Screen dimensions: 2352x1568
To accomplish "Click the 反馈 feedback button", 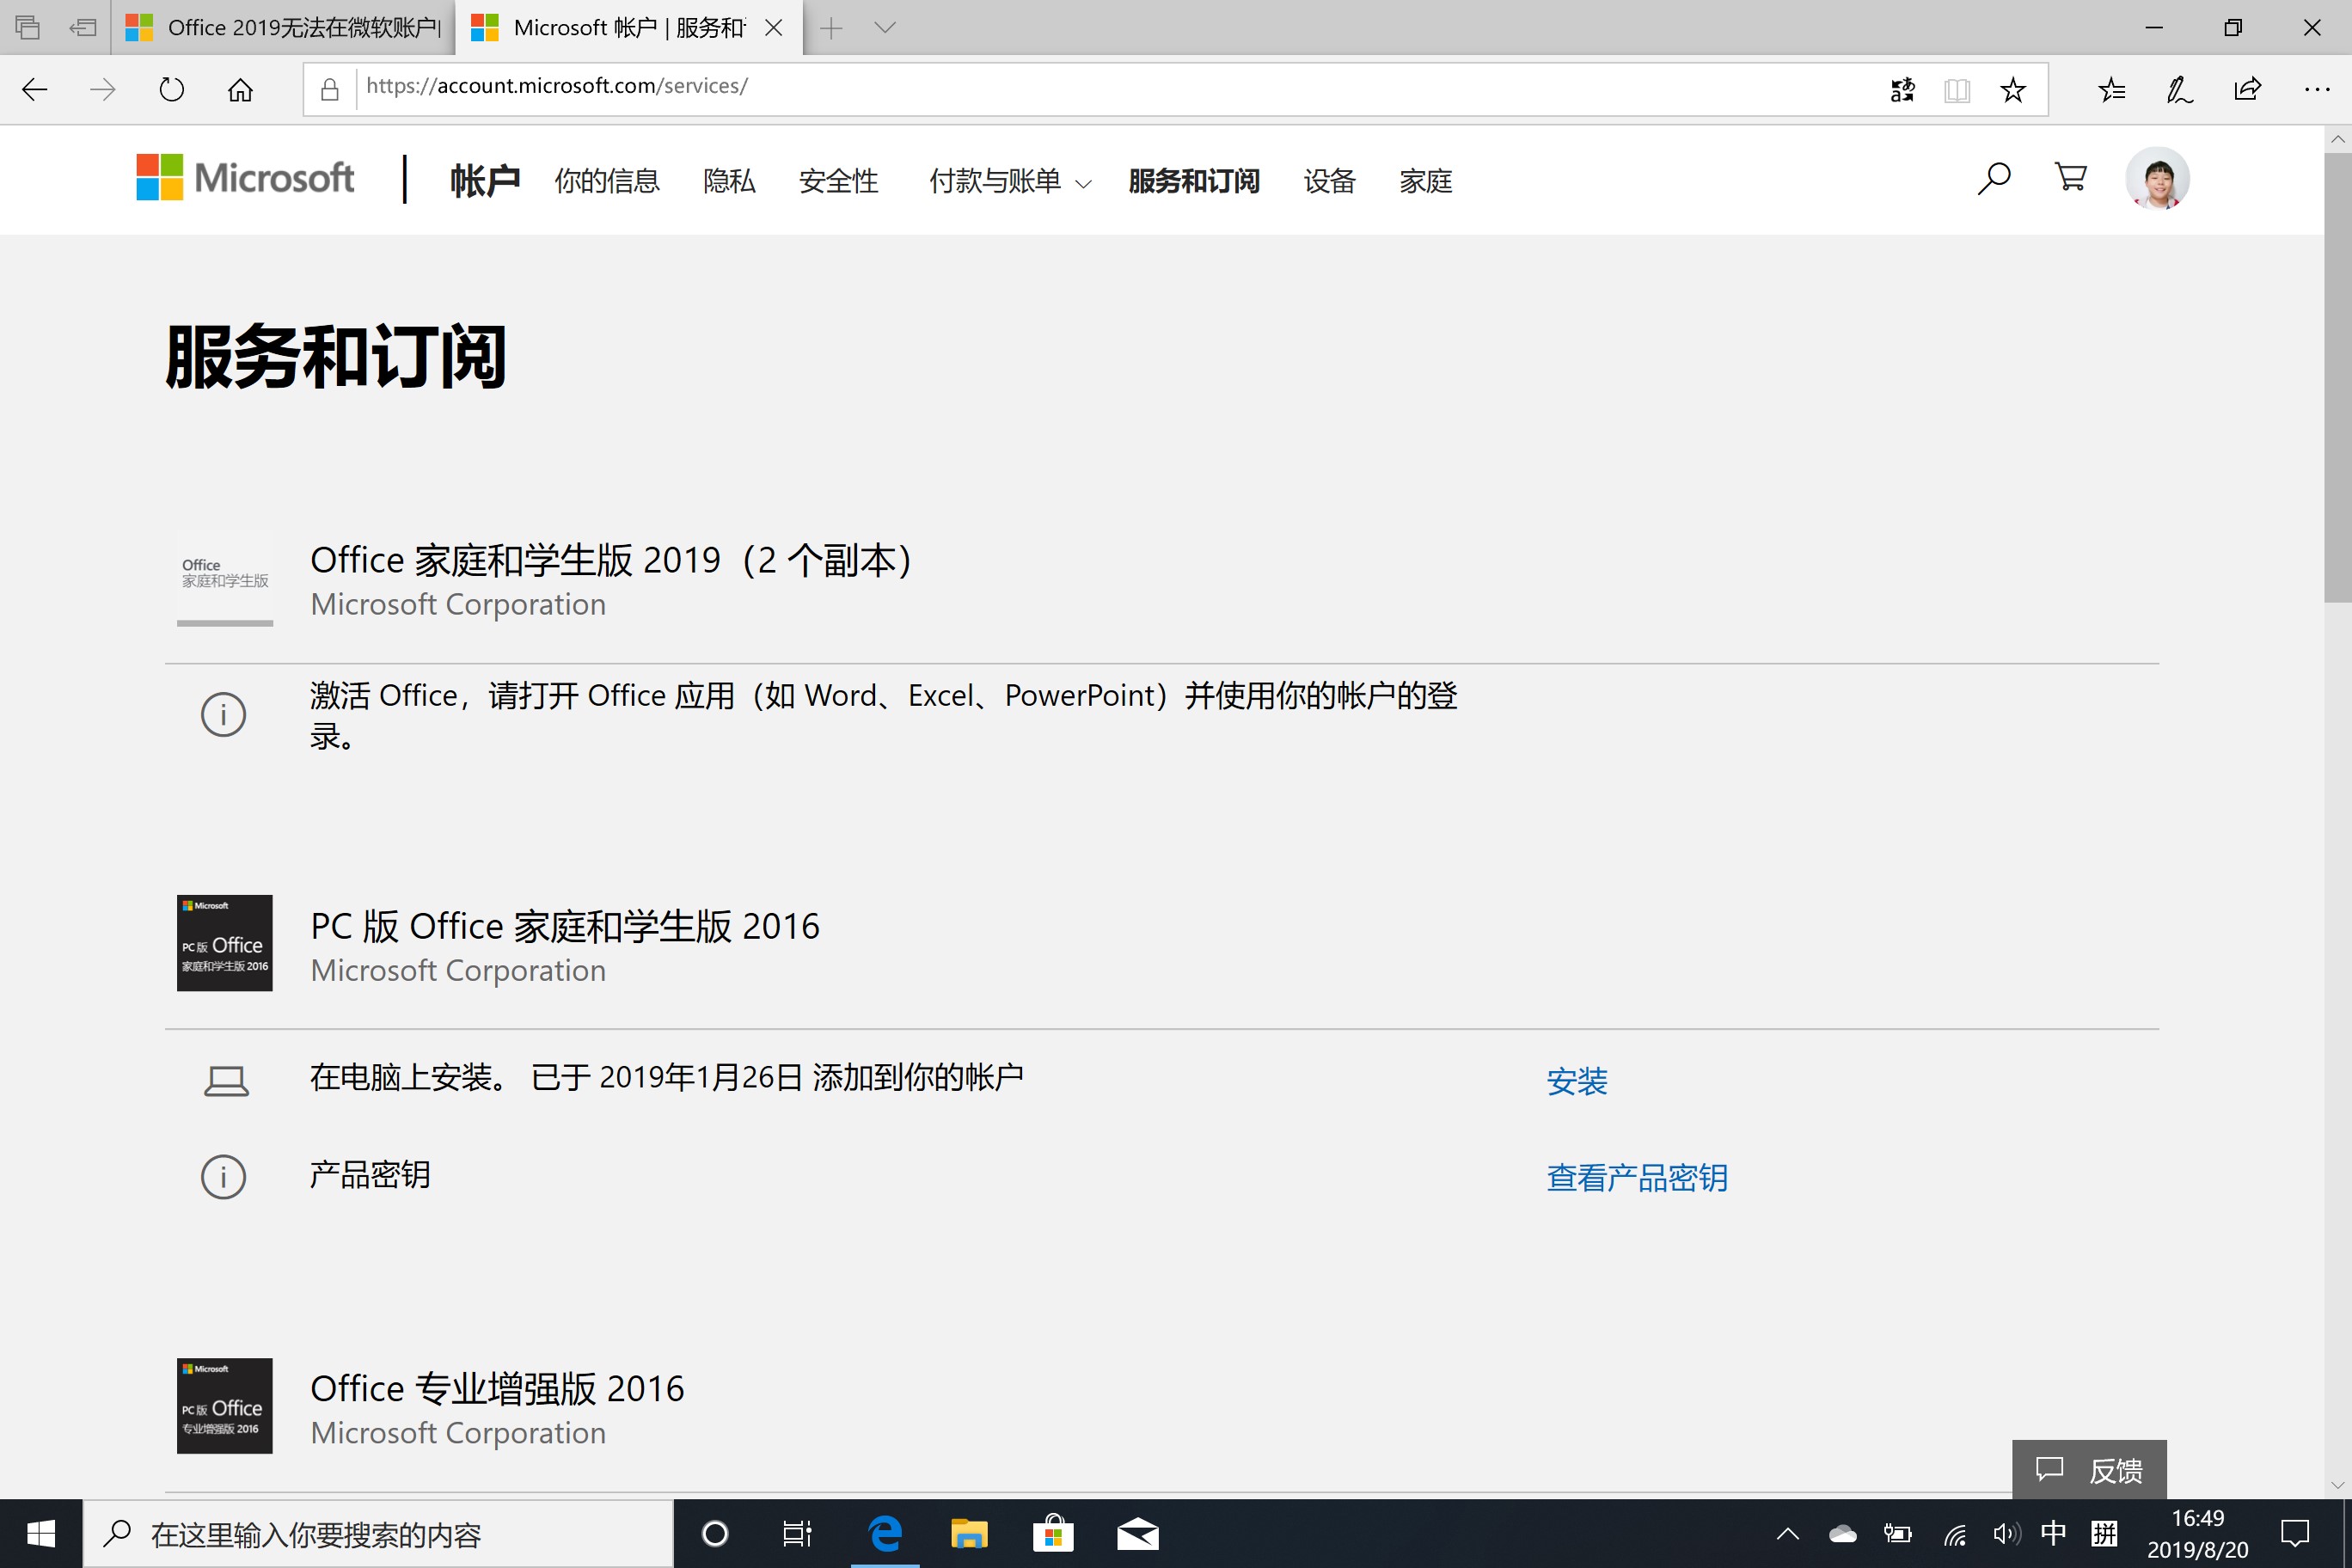I will (x=2089, y=1469).
